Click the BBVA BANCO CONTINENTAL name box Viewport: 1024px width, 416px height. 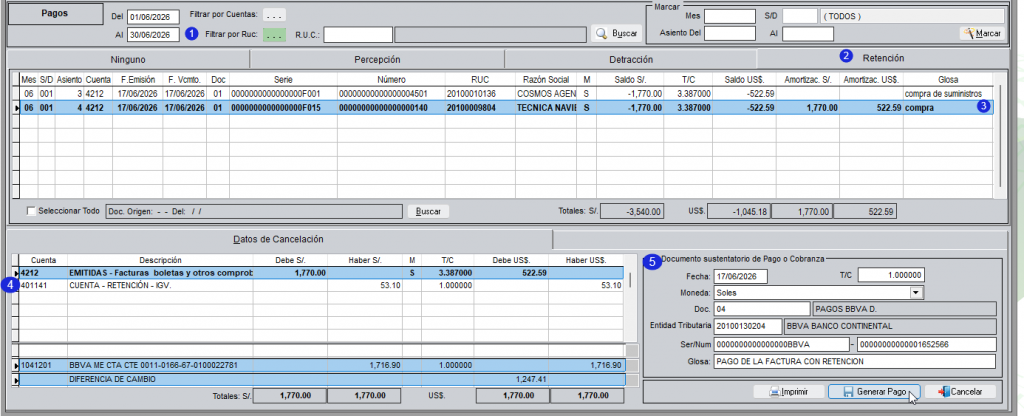889,326
